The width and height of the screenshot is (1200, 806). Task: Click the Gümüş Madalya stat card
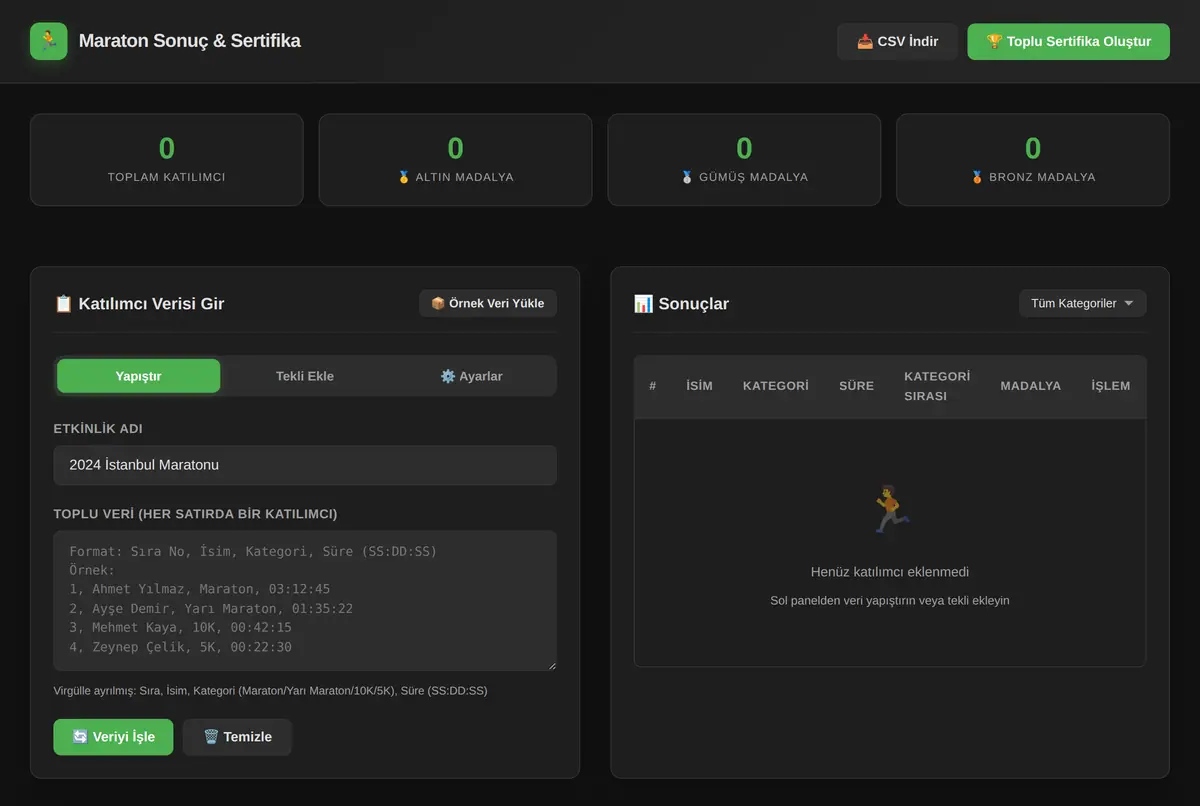[744, 160]
